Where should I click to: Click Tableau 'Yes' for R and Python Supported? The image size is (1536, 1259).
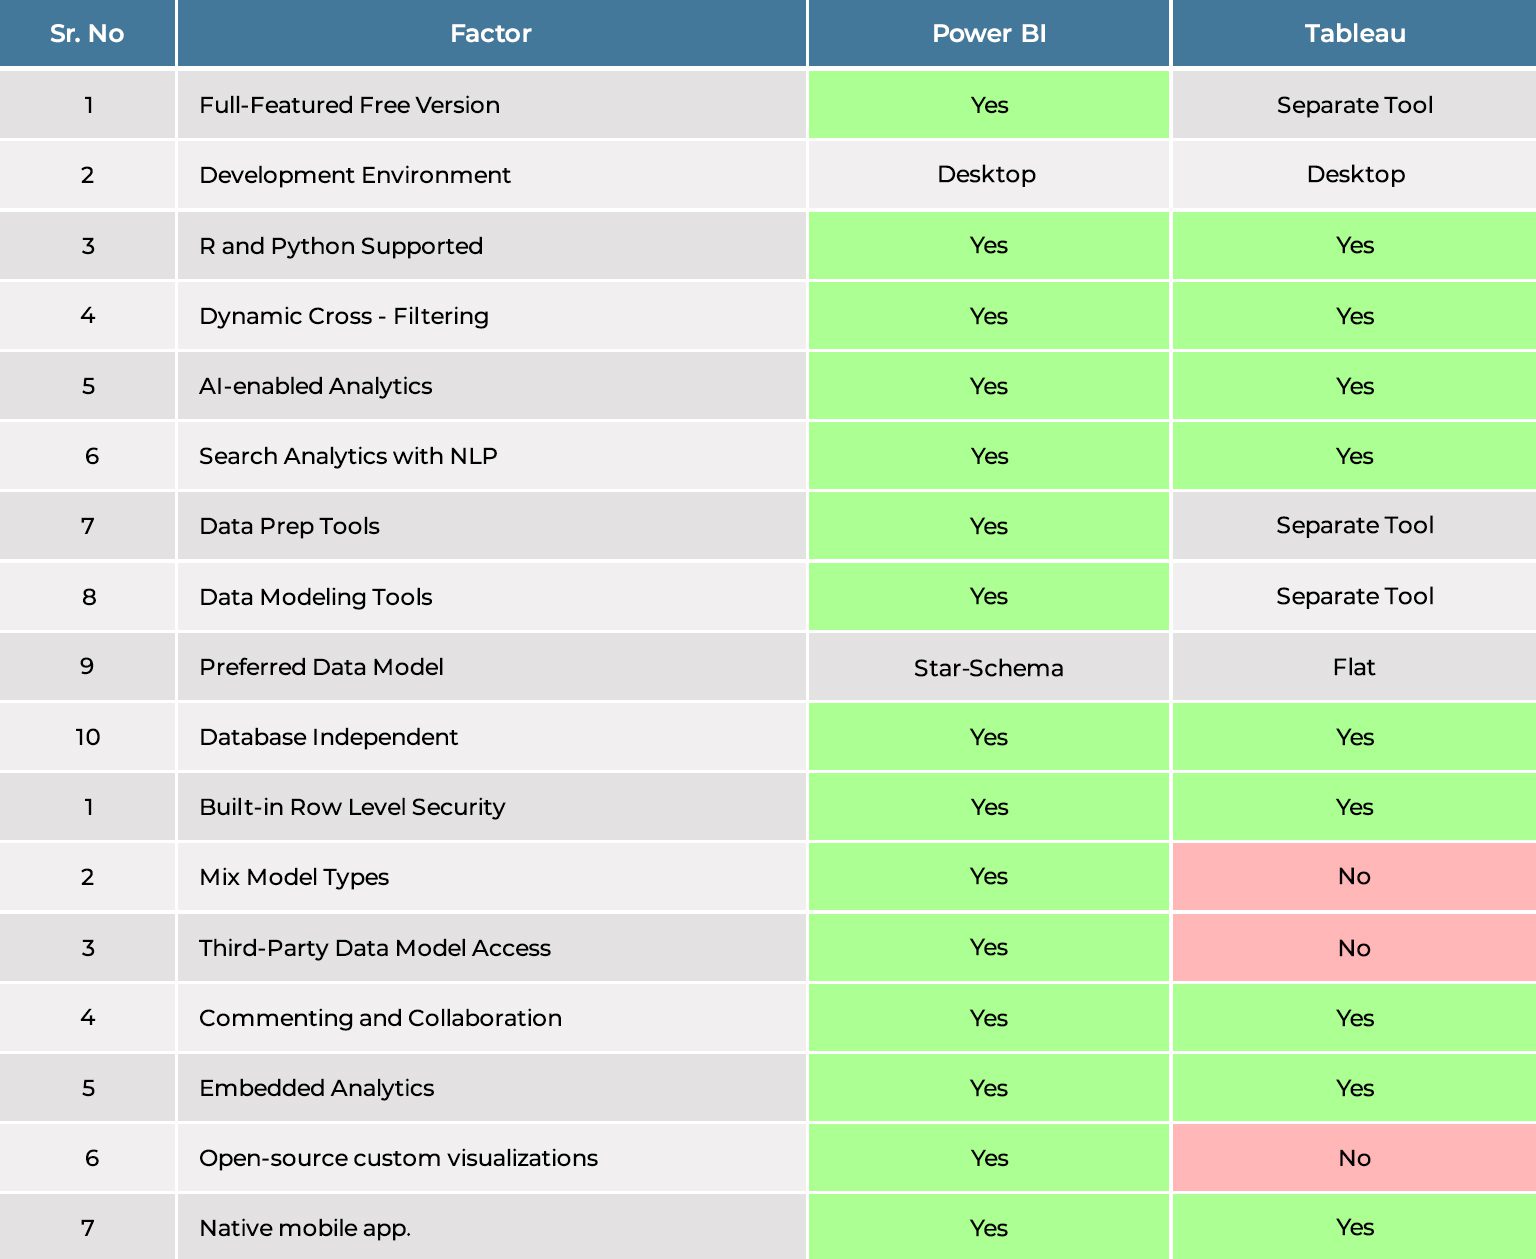pyautogui.click(x=1355, y=245)
